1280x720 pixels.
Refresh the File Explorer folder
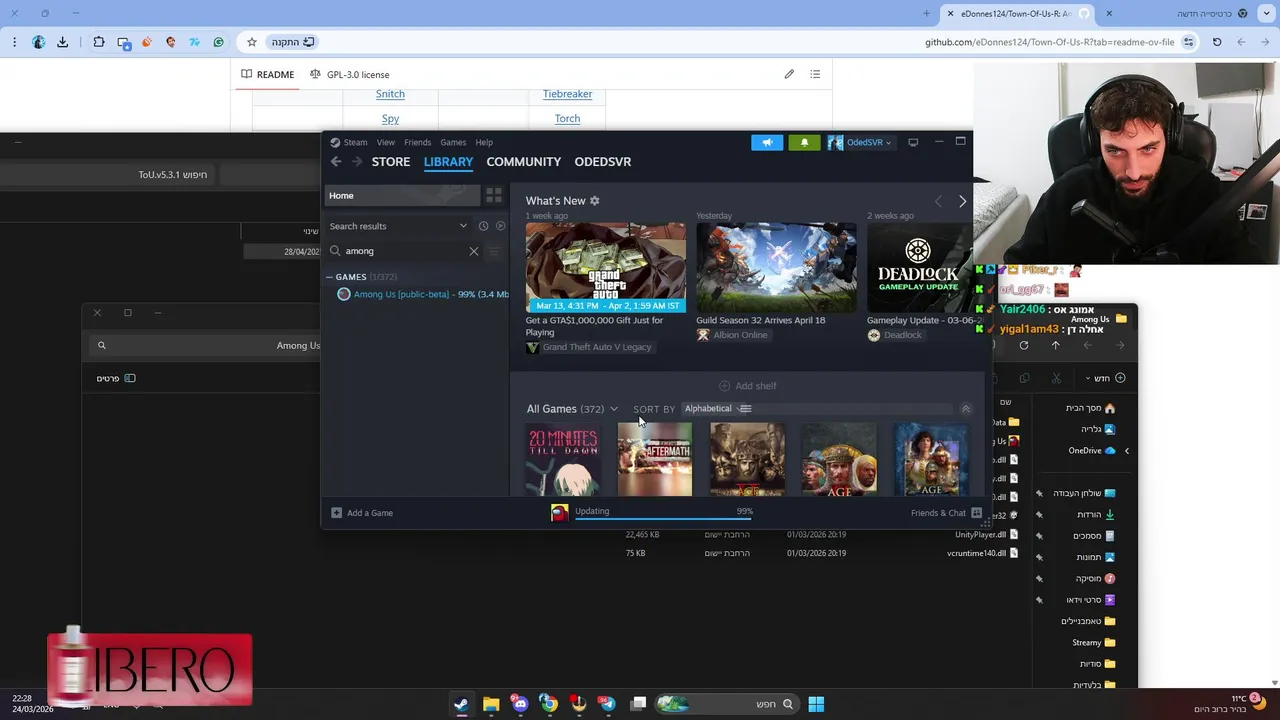click(1023, 345)
